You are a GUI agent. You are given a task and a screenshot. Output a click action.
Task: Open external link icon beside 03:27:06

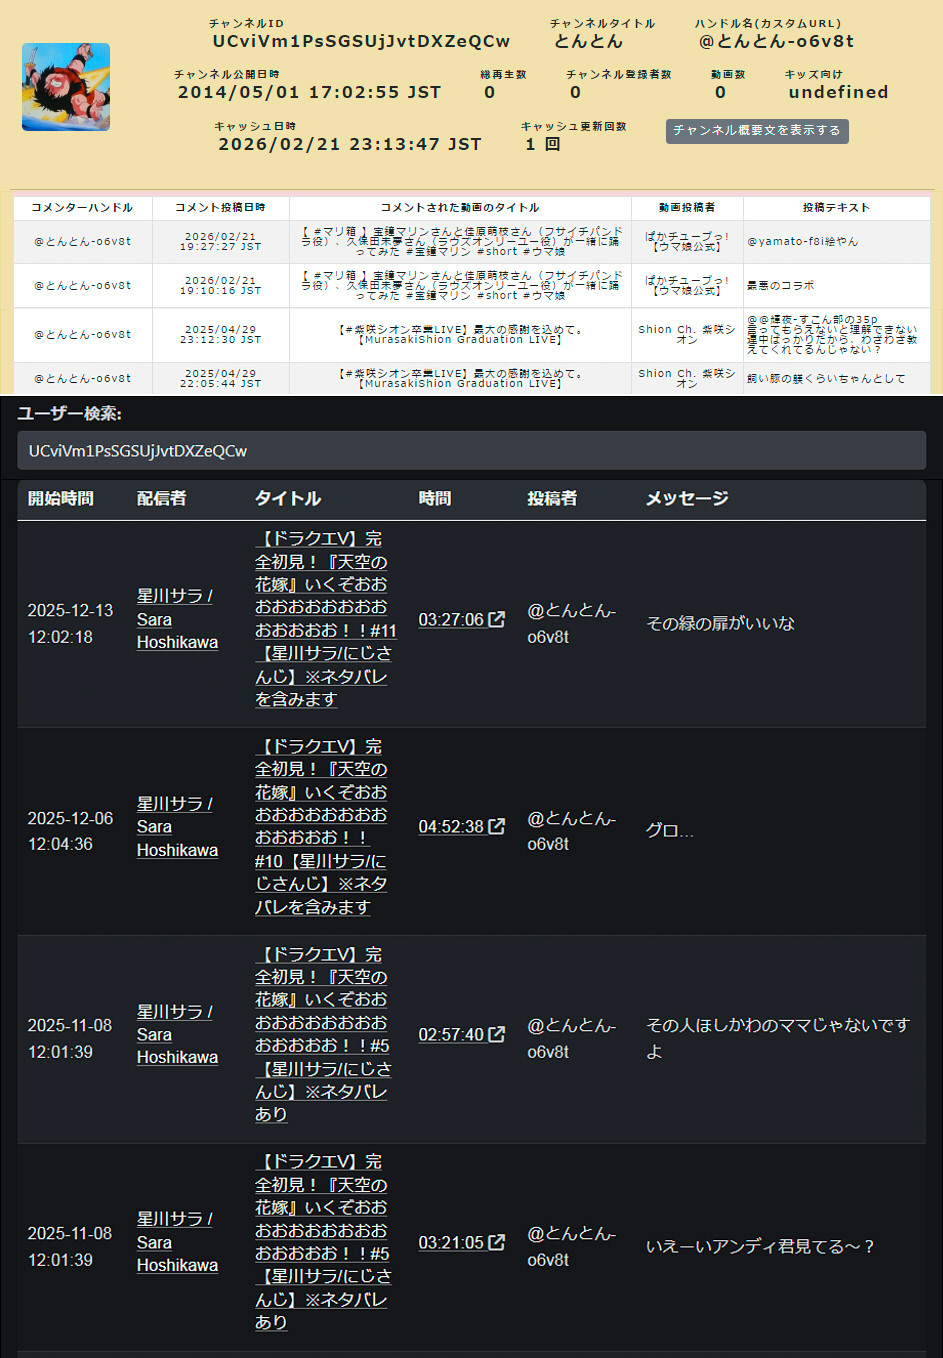[497, 620]
